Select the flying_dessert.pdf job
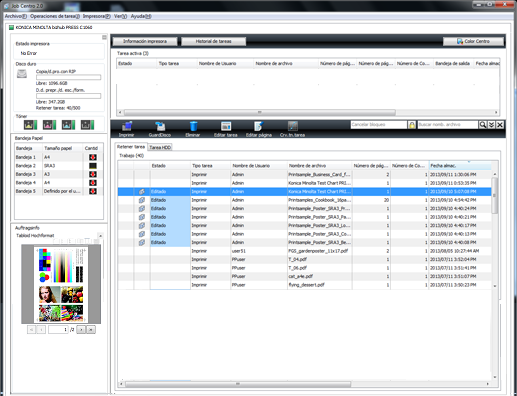517x396 pixels. click(x=304, y=285)
